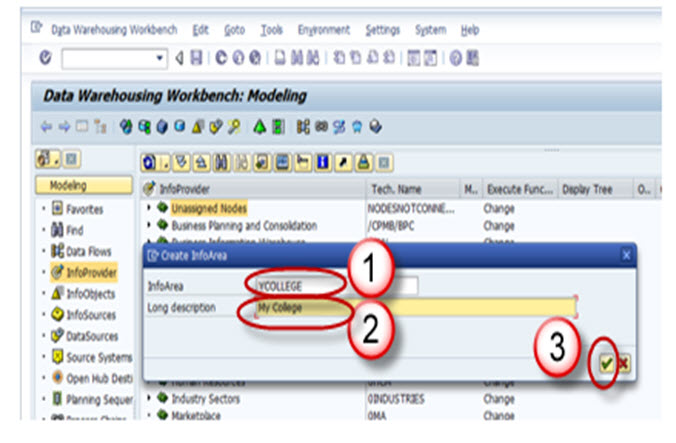Expand the Unassigned Nodes tree node
This screenshot has height=443, width=676.
point(149,209)
